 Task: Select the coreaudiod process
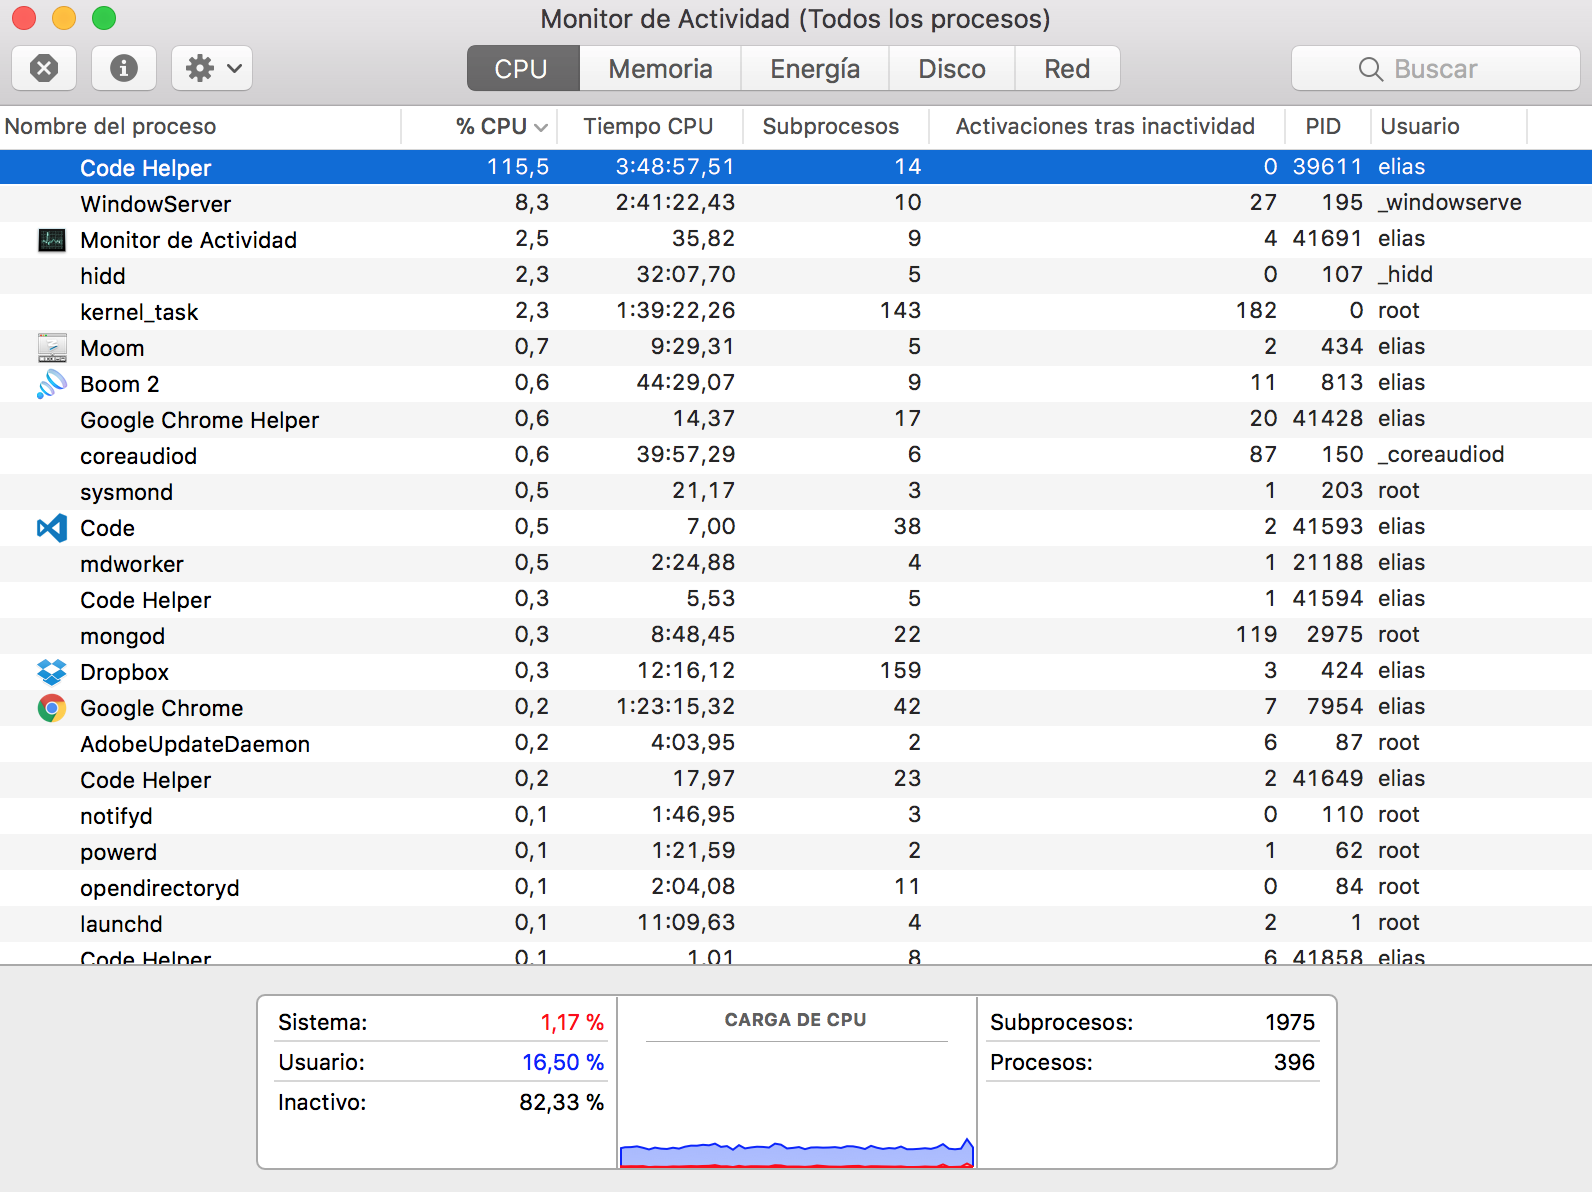(796, 455)
